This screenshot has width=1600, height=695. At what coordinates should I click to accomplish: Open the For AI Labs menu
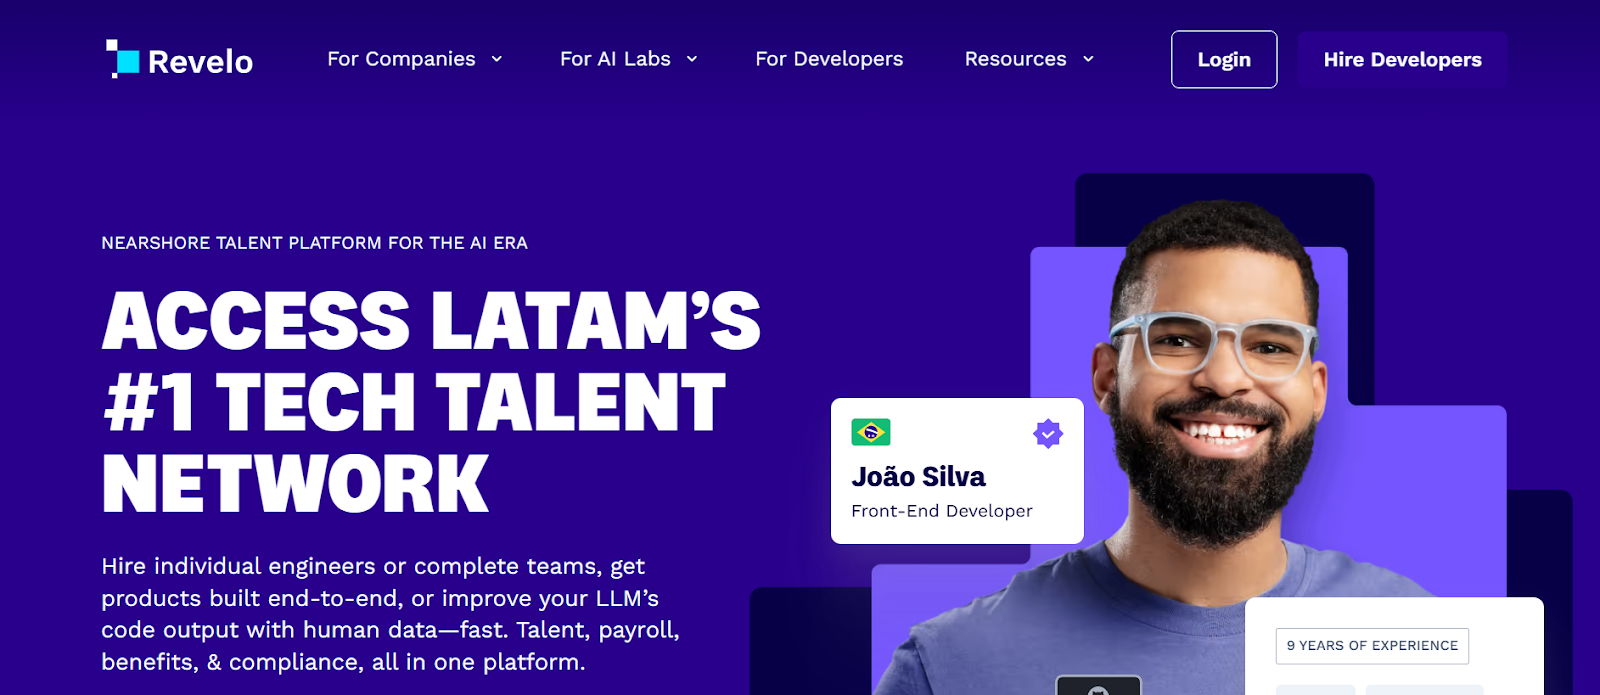tap(615, 59)
